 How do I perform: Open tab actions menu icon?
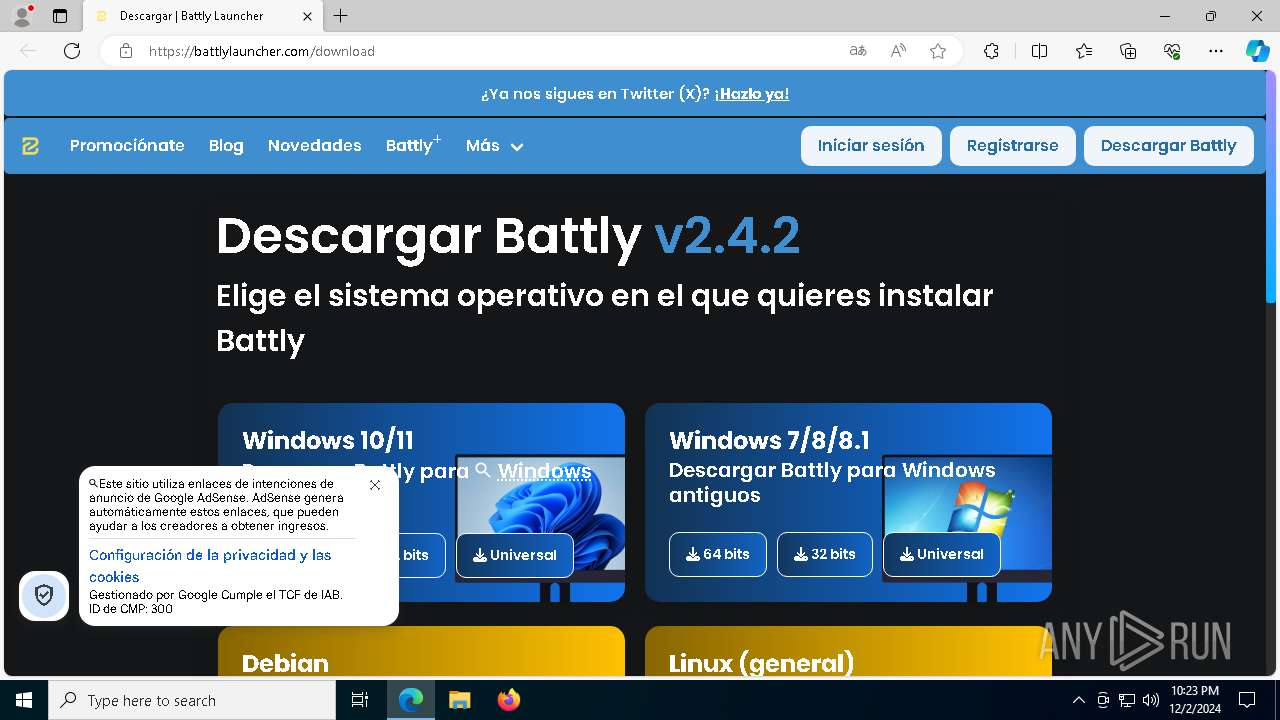pos(60,16)
